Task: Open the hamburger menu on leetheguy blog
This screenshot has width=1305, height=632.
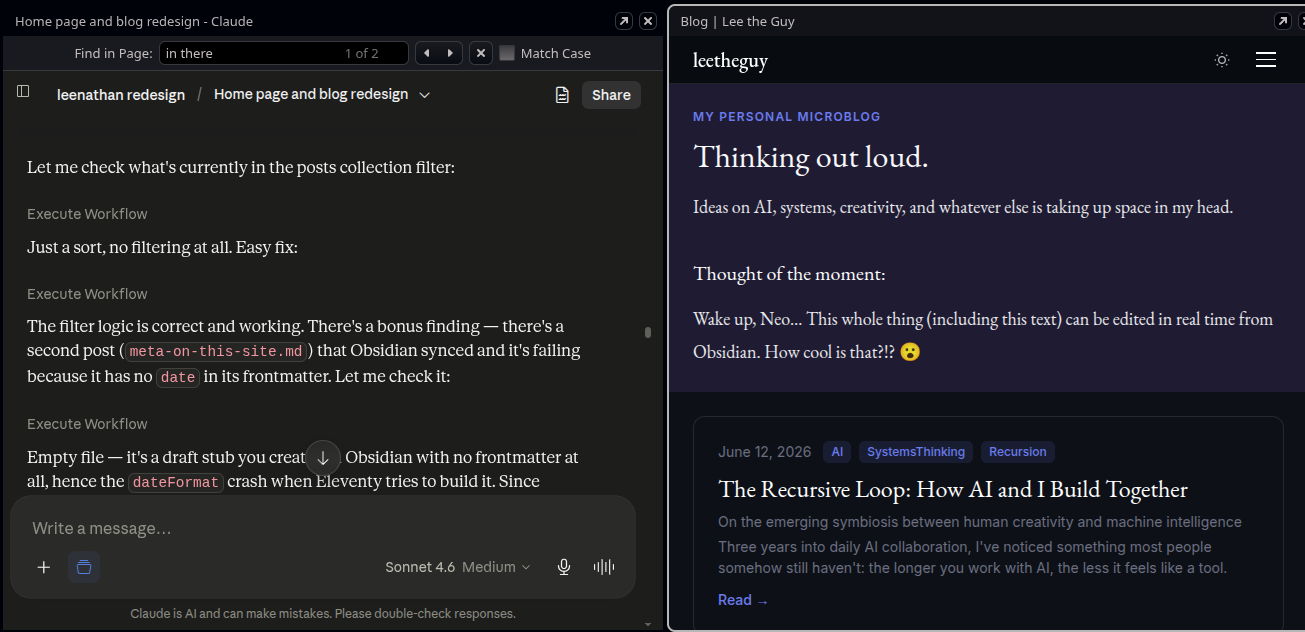Action: 1266,60
